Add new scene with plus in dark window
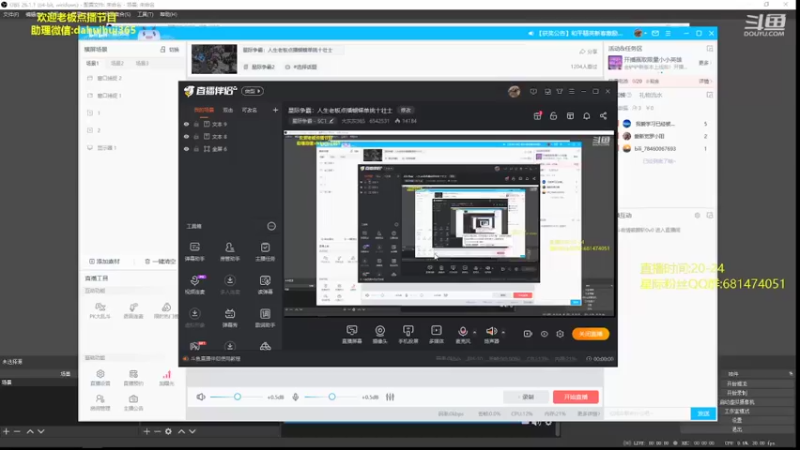Image resolution: width=800 pixels, height=450 pixels. coord(276,110)
